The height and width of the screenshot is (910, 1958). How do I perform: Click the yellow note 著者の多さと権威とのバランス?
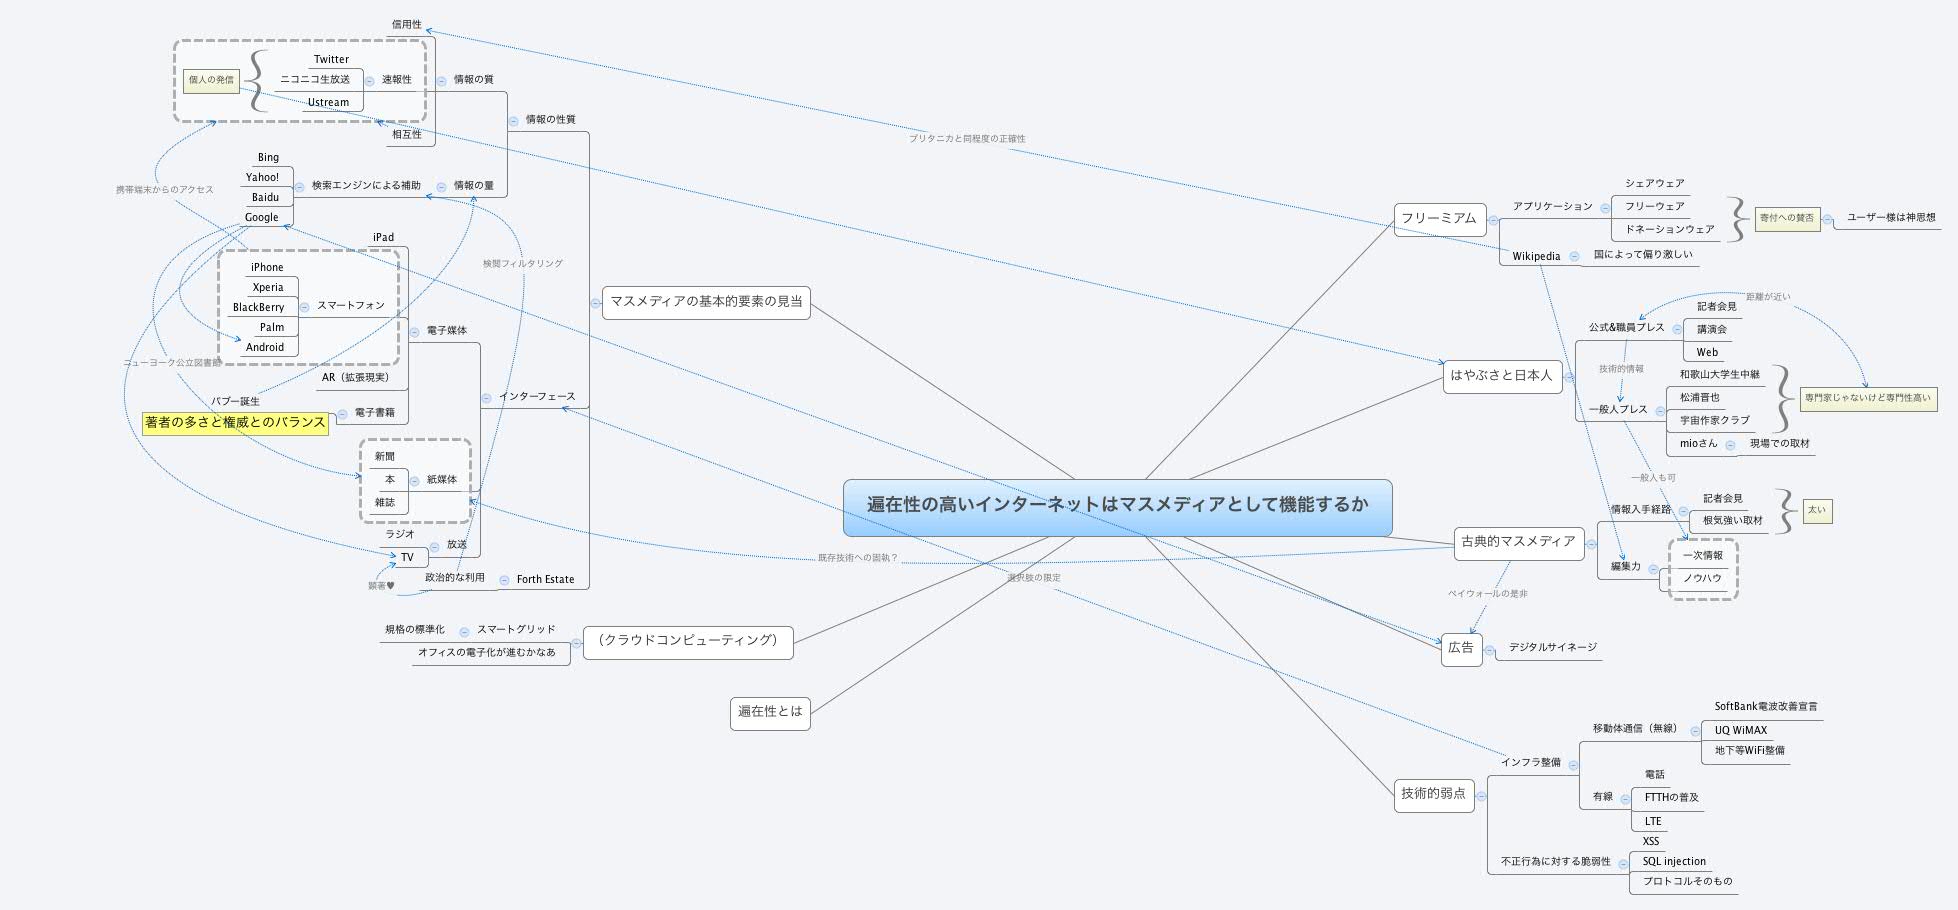(233, 423)
